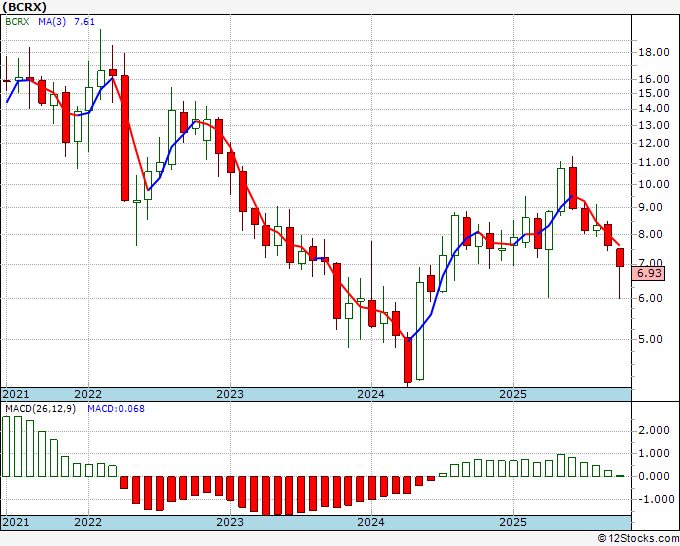This screenshot has width=680, height=546.
Task: Click 2023 on the price chart timeline
Action: tap(230, 394)
